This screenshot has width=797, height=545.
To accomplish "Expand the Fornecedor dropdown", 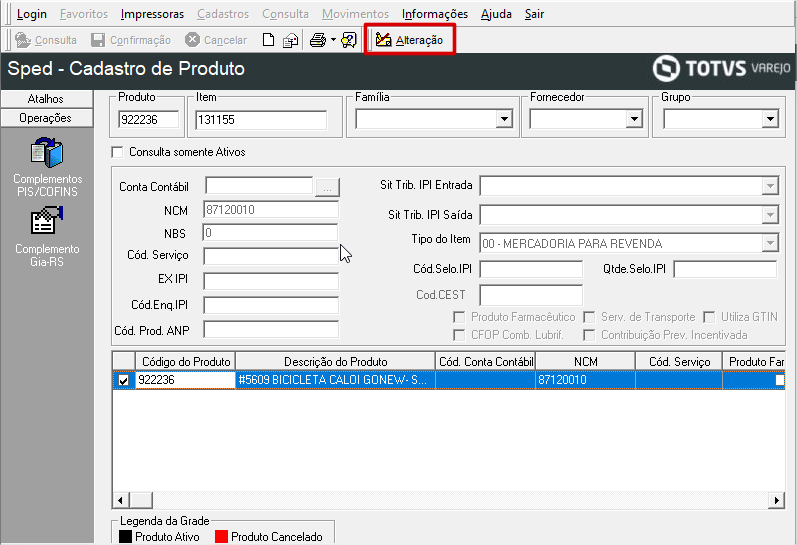I will (x=634, y=119).
